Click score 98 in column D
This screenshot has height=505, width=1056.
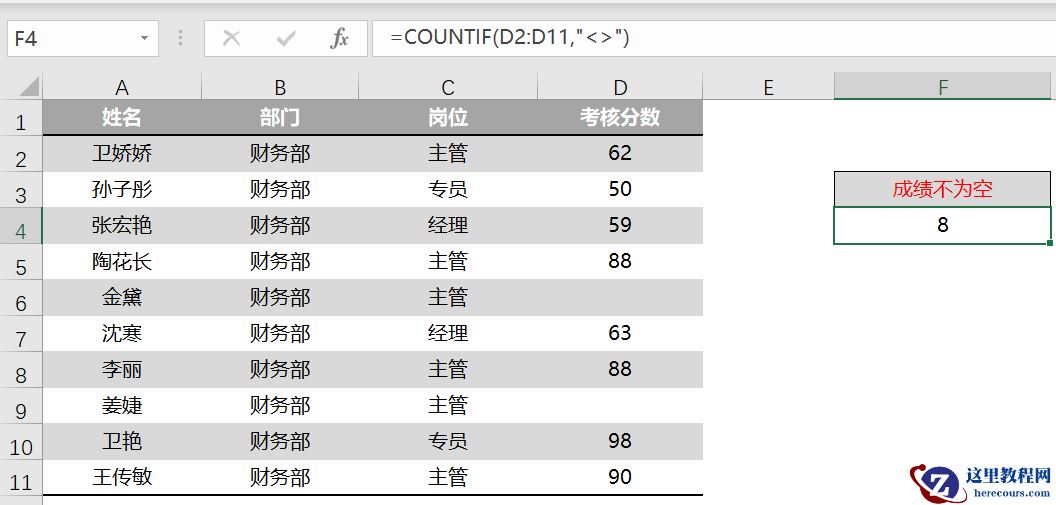click(x=620, y=441)
